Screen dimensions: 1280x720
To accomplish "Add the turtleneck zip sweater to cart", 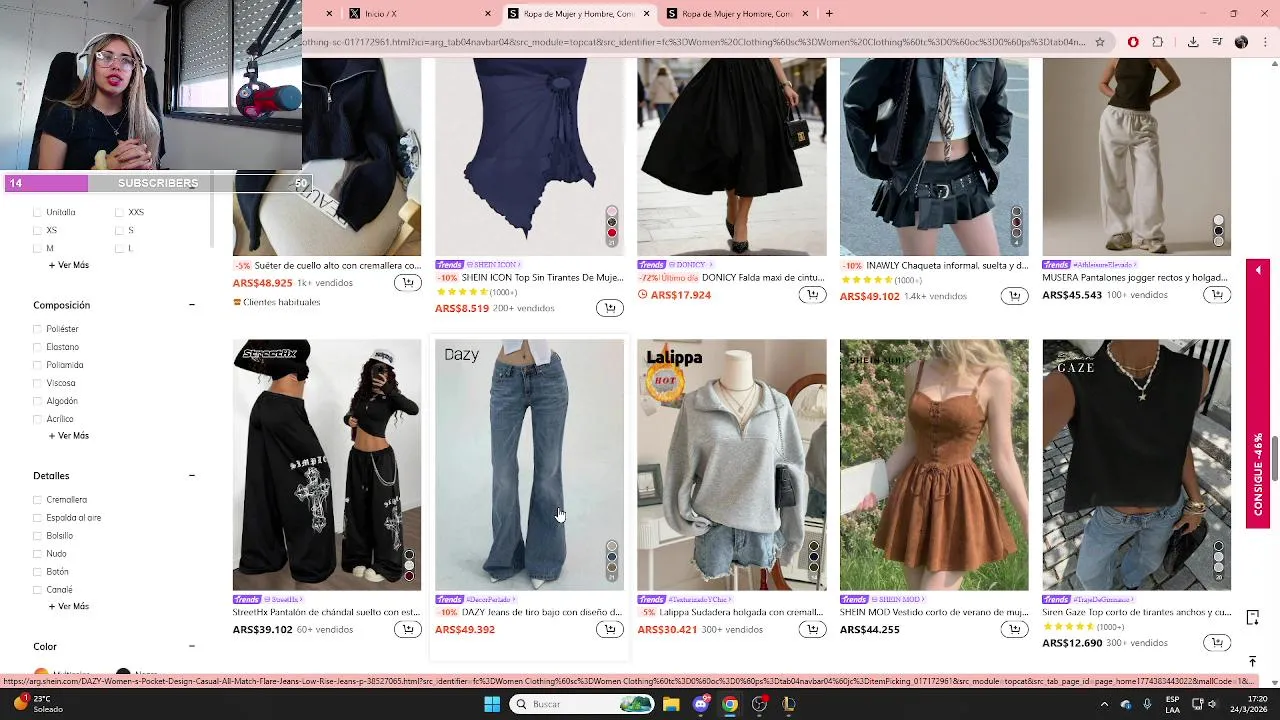I will click(x=407, y=283).
